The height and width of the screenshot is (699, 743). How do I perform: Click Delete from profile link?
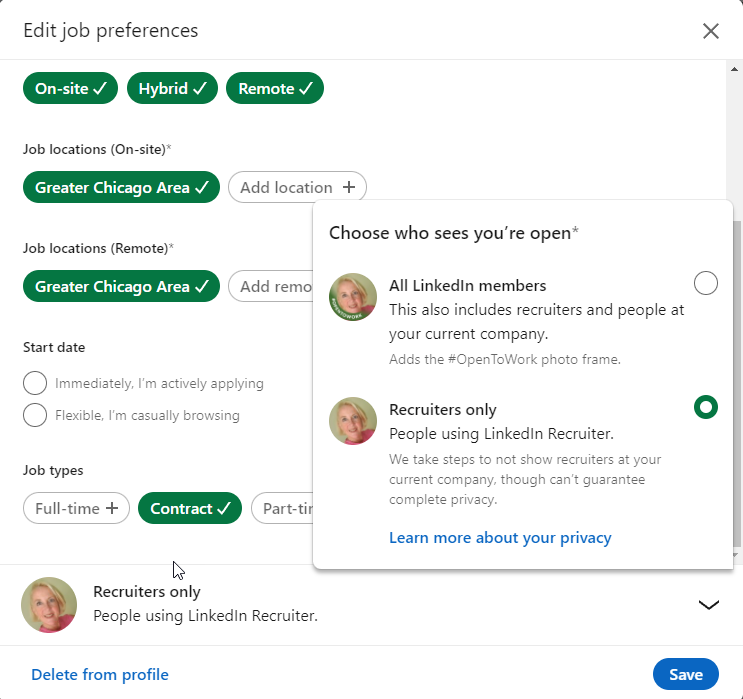pos(100,674)
